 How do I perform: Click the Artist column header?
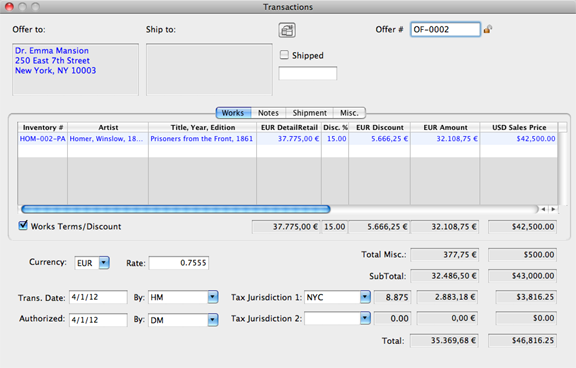pos(108,127)
